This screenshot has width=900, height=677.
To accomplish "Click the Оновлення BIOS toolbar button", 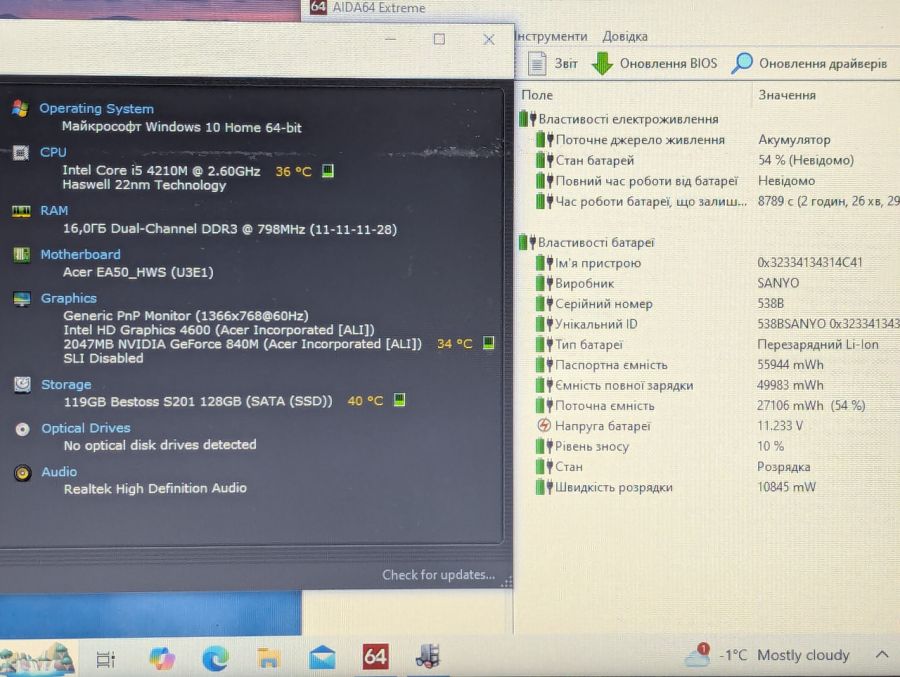I will pyautogui.click(x=655, y=63).
